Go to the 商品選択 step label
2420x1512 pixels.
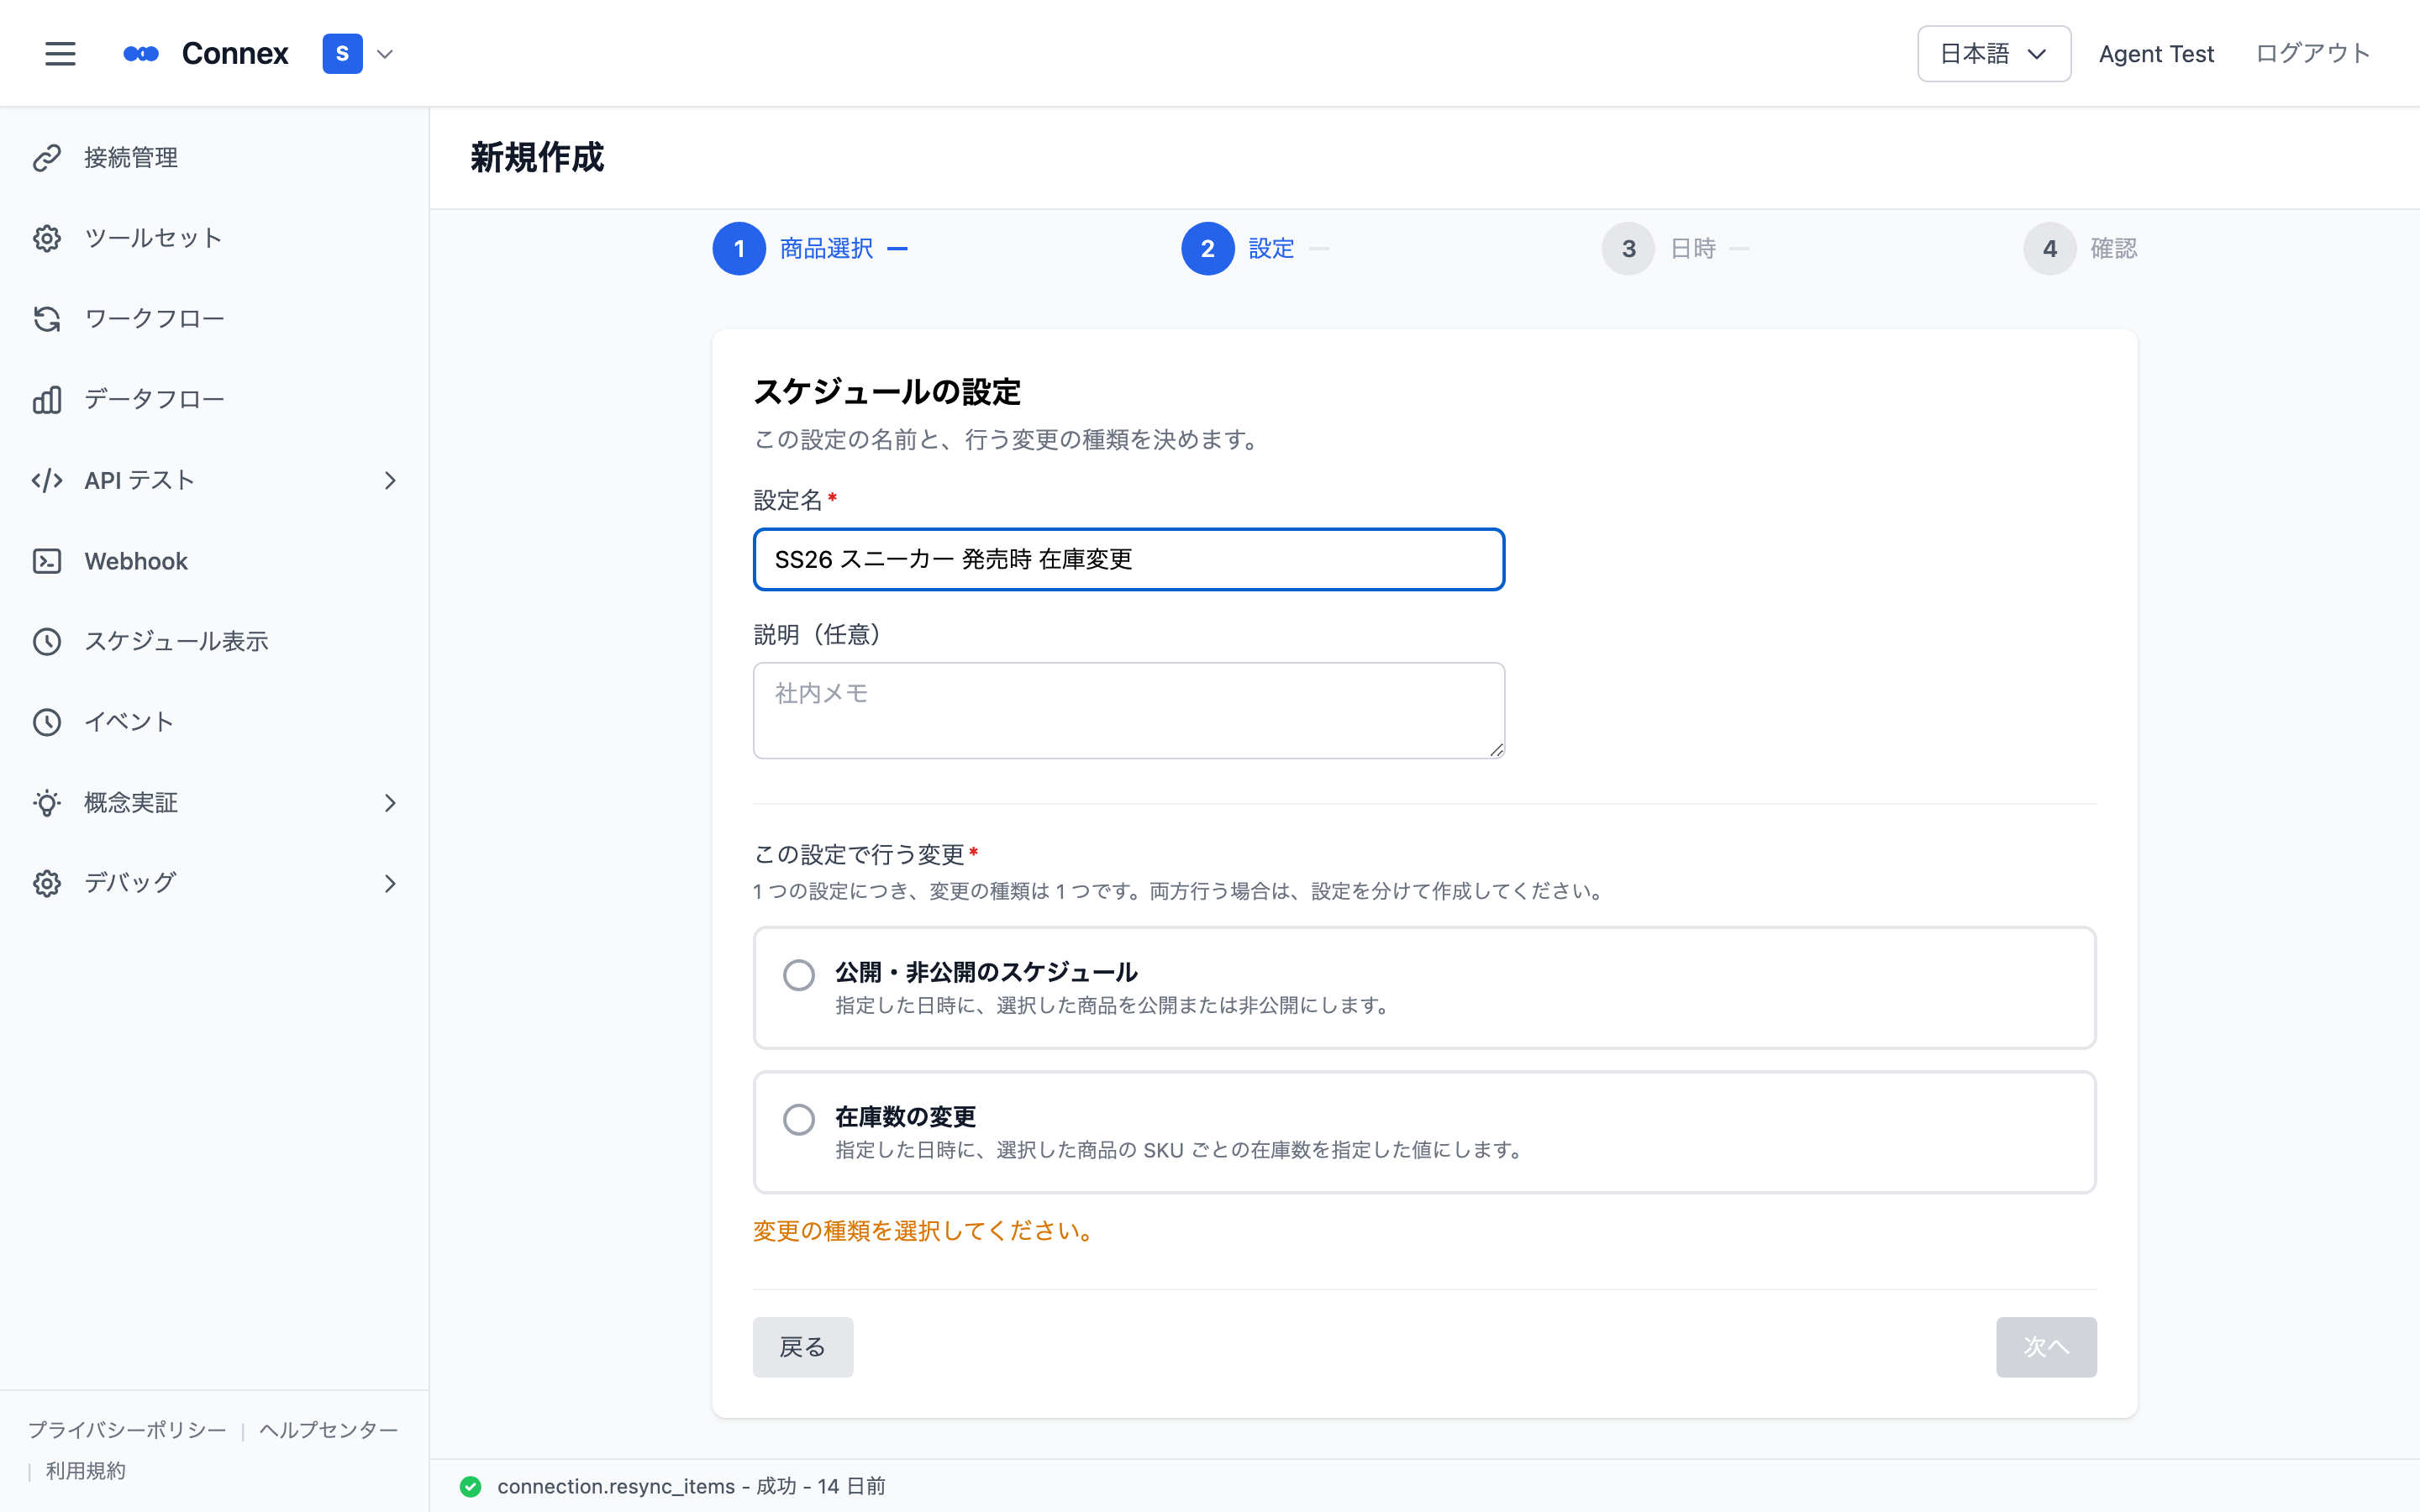(826, 248)
